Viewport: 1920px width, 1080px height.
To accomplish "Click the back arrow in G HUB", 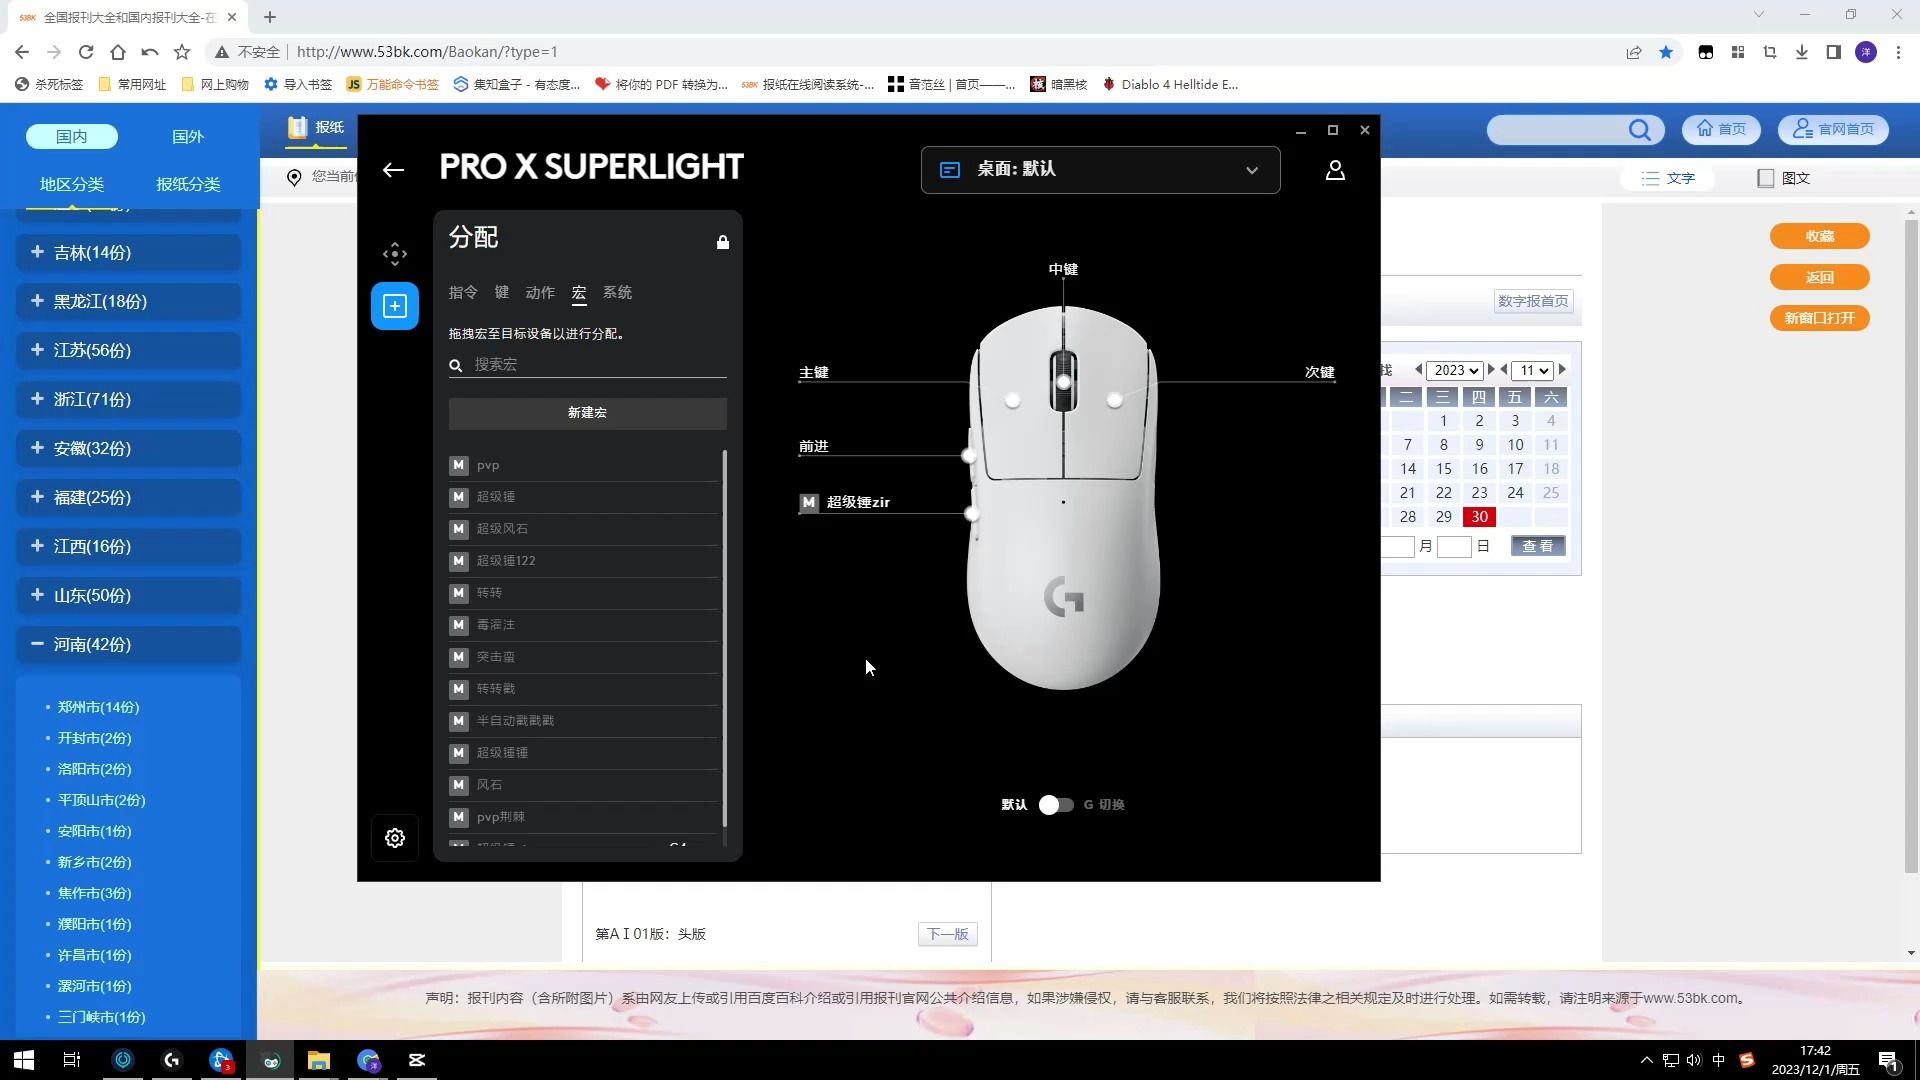I will (393, 170).
